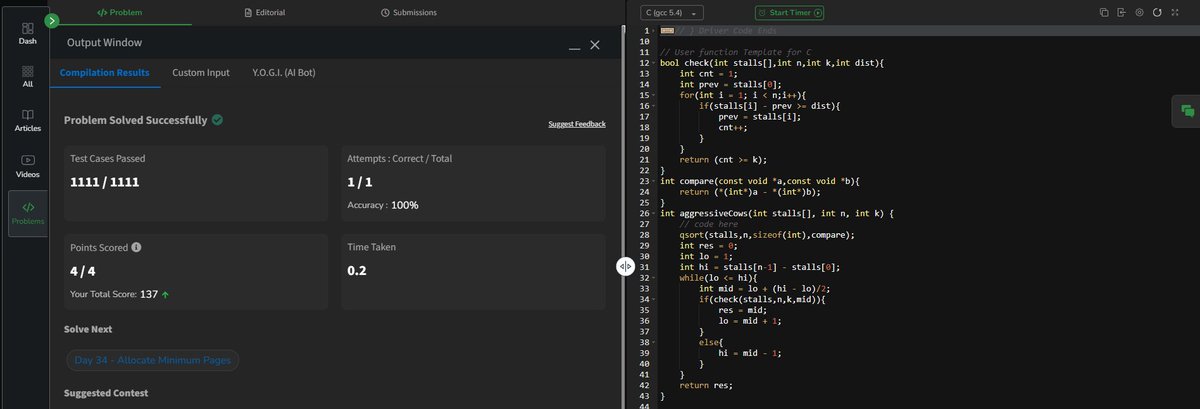Image resolution: width=1200 pixels, height=409 pixels.
Task: Open the Articles sidebar section
Action: point(27,121)
